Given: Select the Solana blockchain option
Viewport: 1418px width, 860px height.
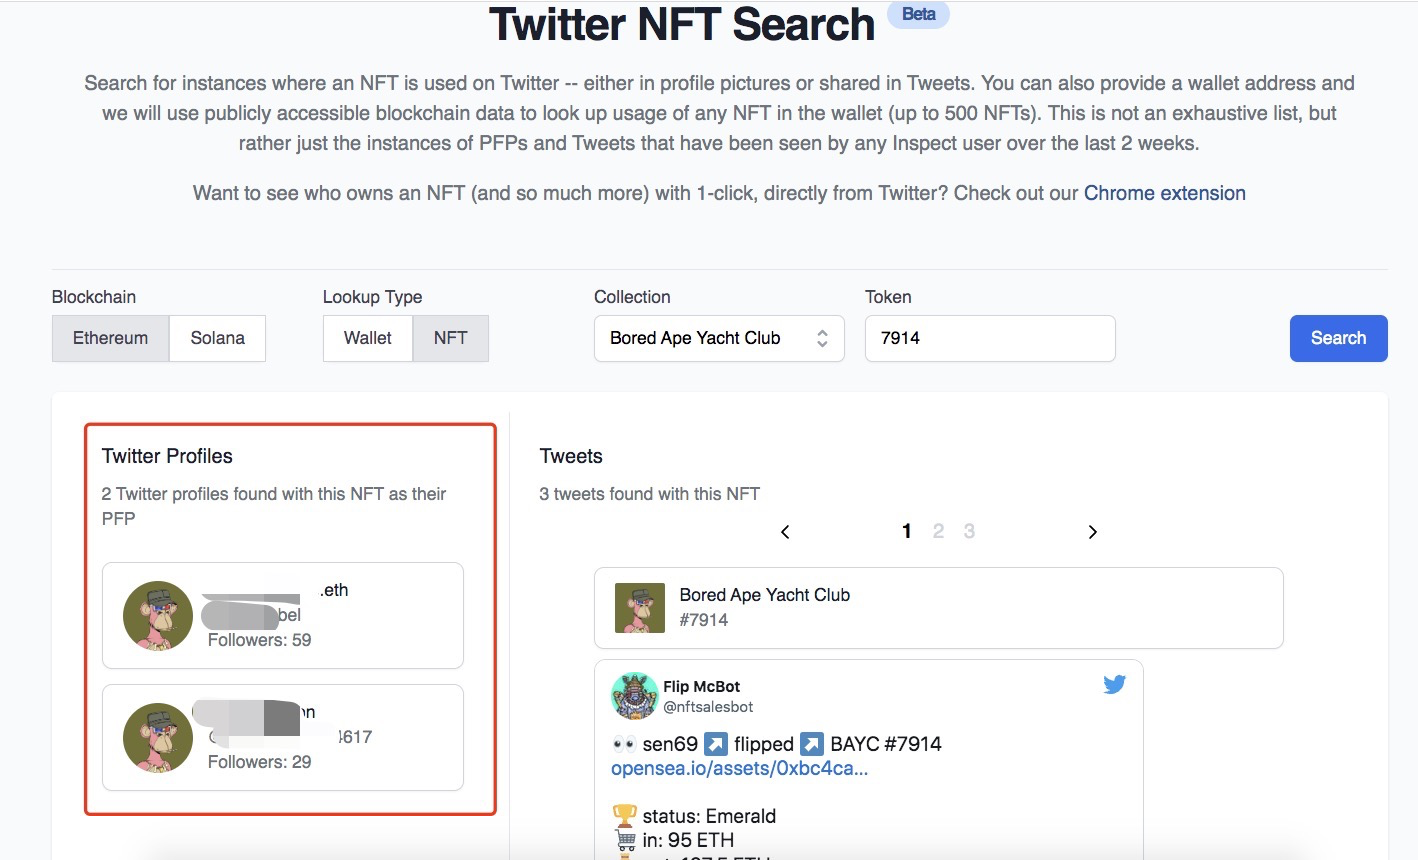Looking at the screenshot, I should (217, 338).
